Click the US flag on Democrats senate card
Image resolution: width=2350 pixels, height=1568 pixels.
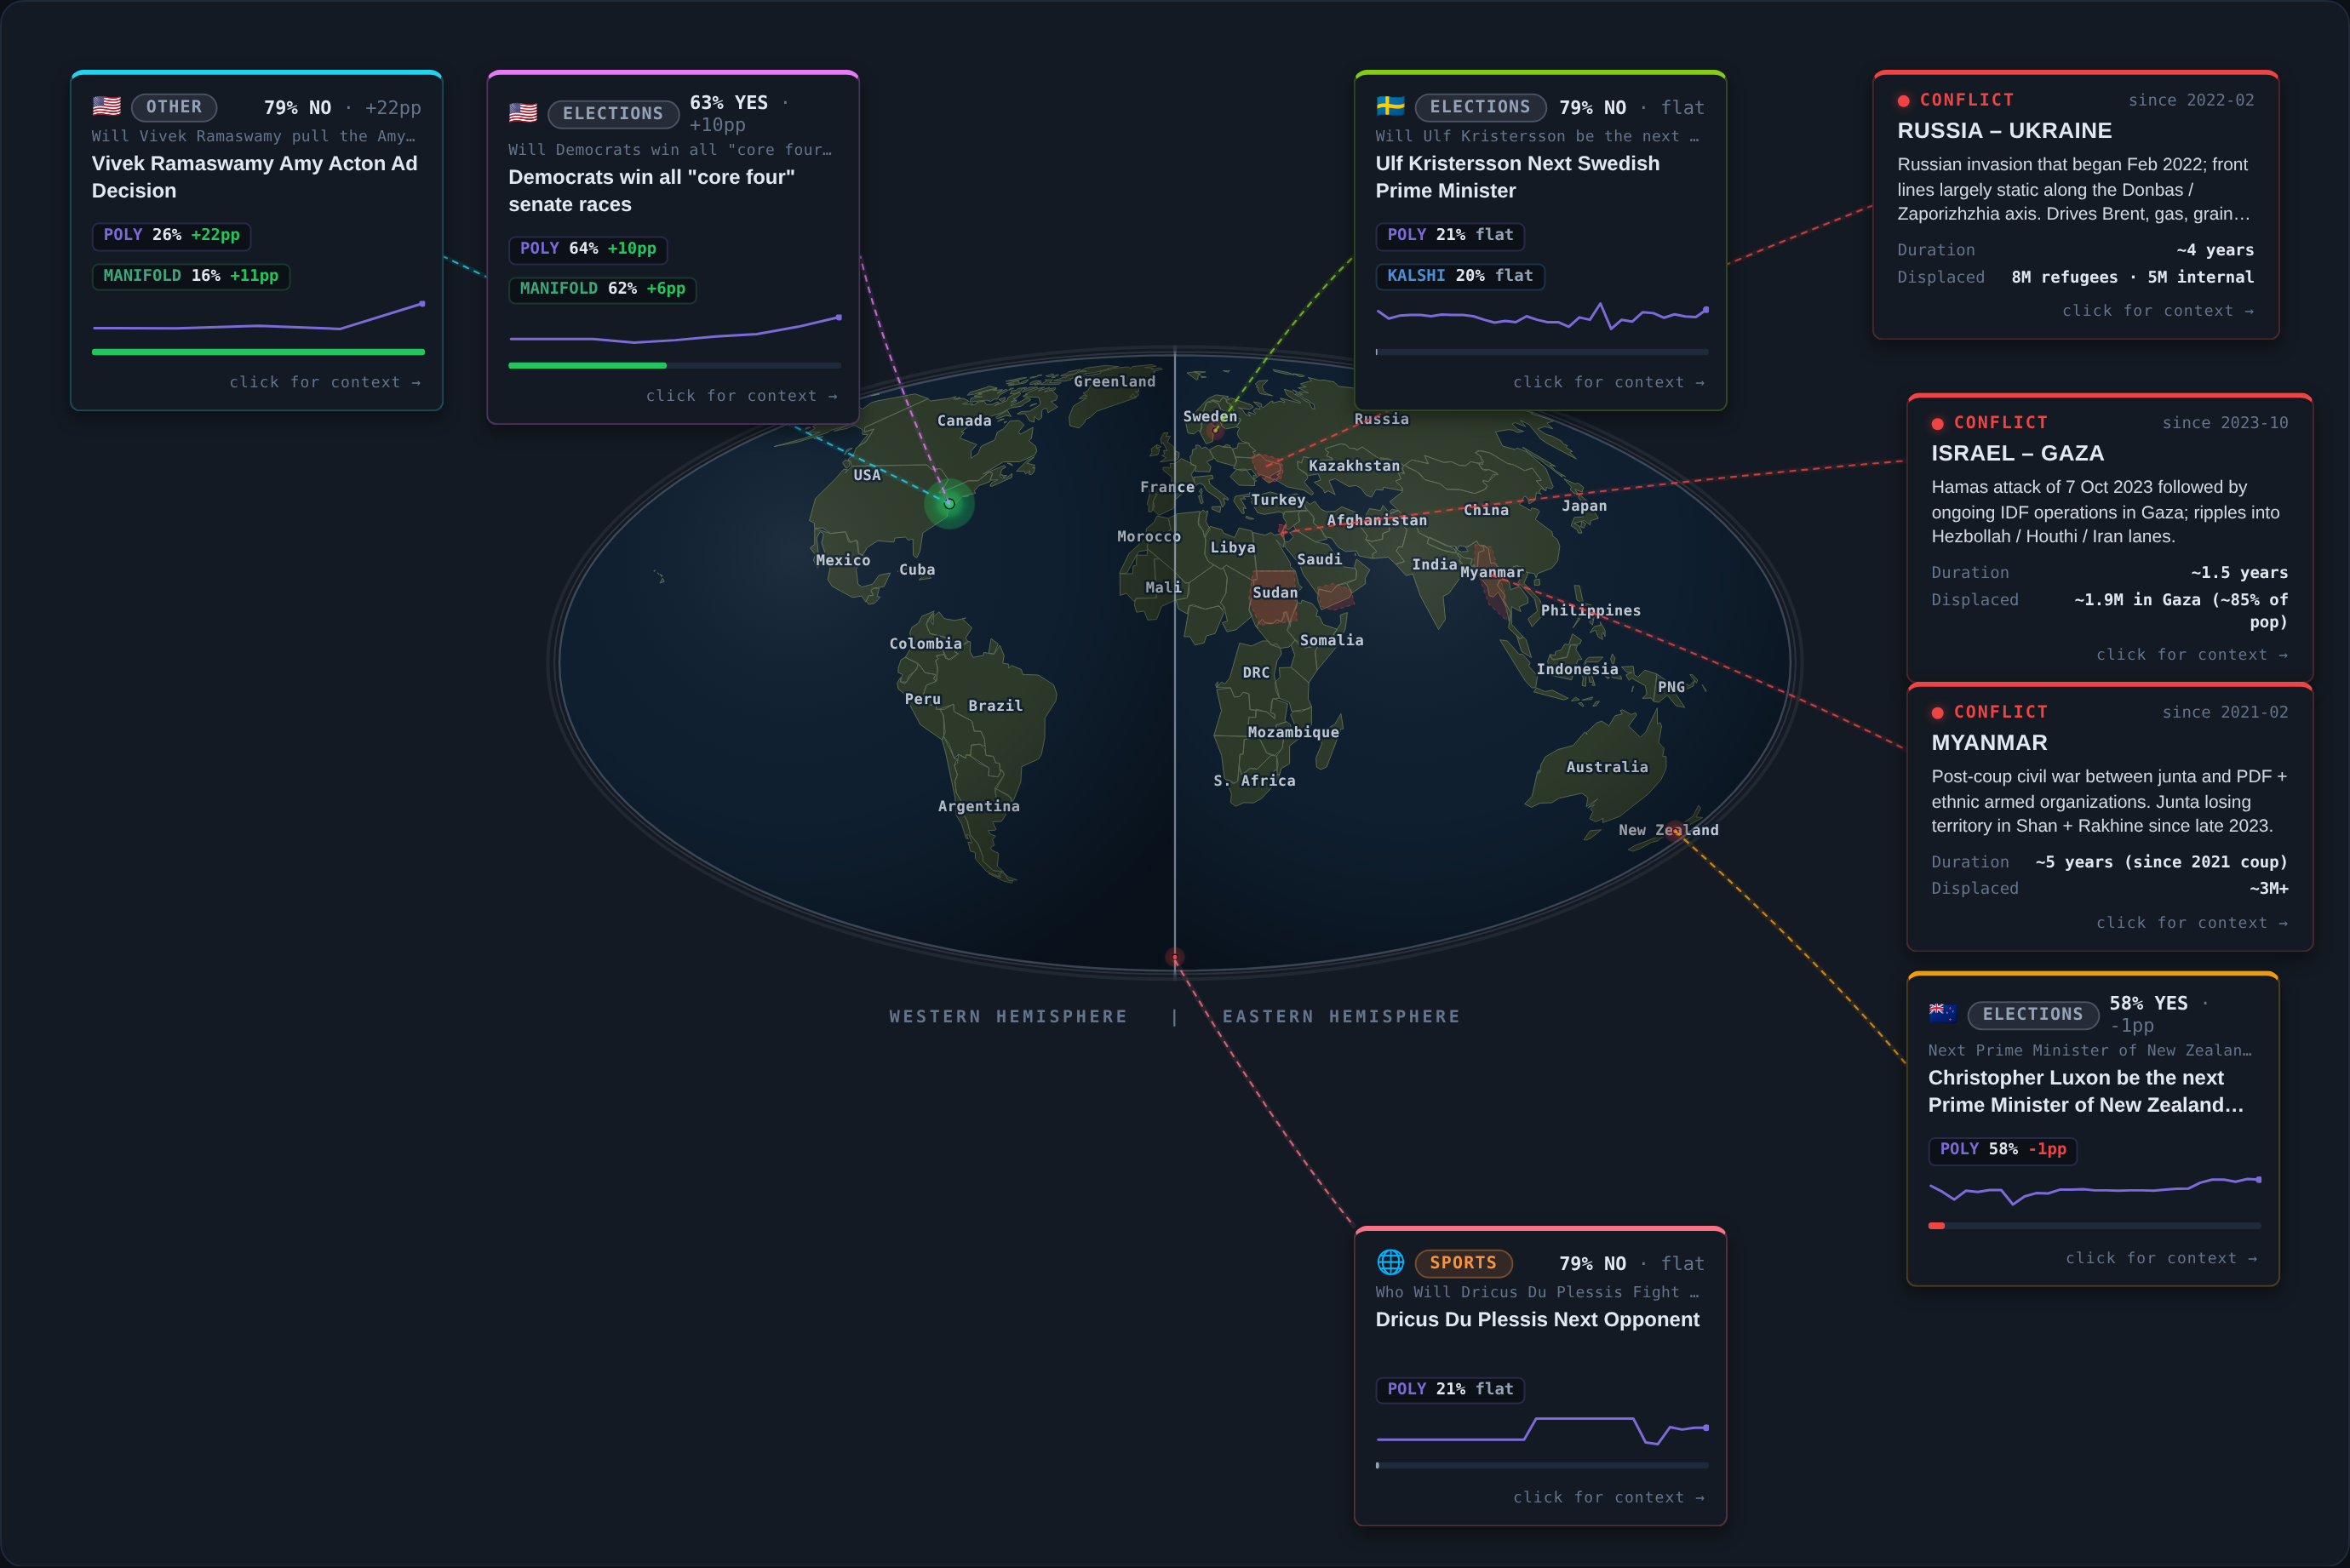point(522,113)
